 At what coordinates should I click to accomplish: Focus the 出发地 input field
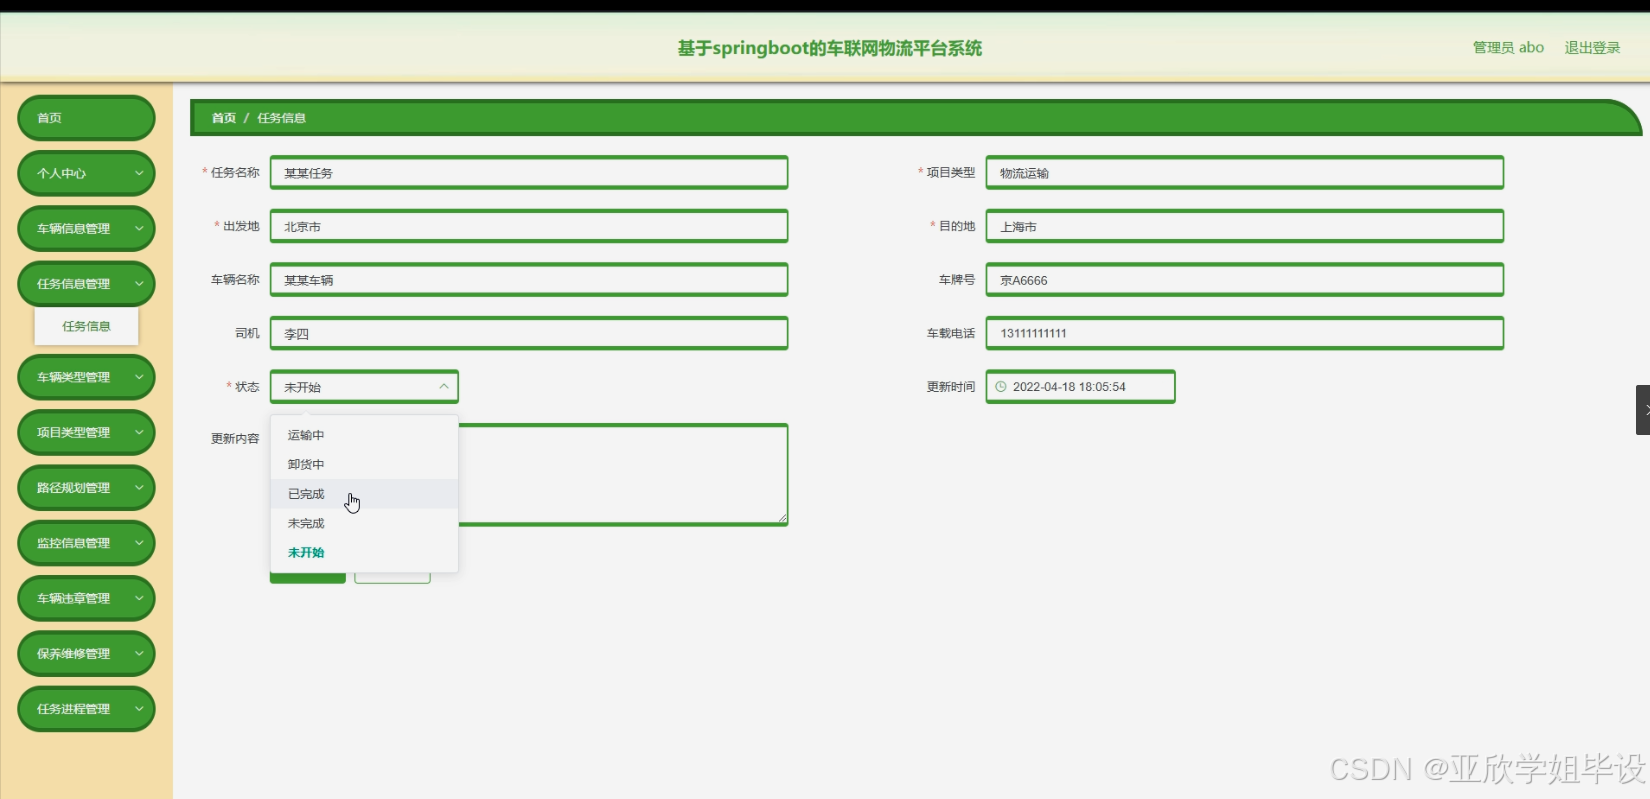point(529,226)
